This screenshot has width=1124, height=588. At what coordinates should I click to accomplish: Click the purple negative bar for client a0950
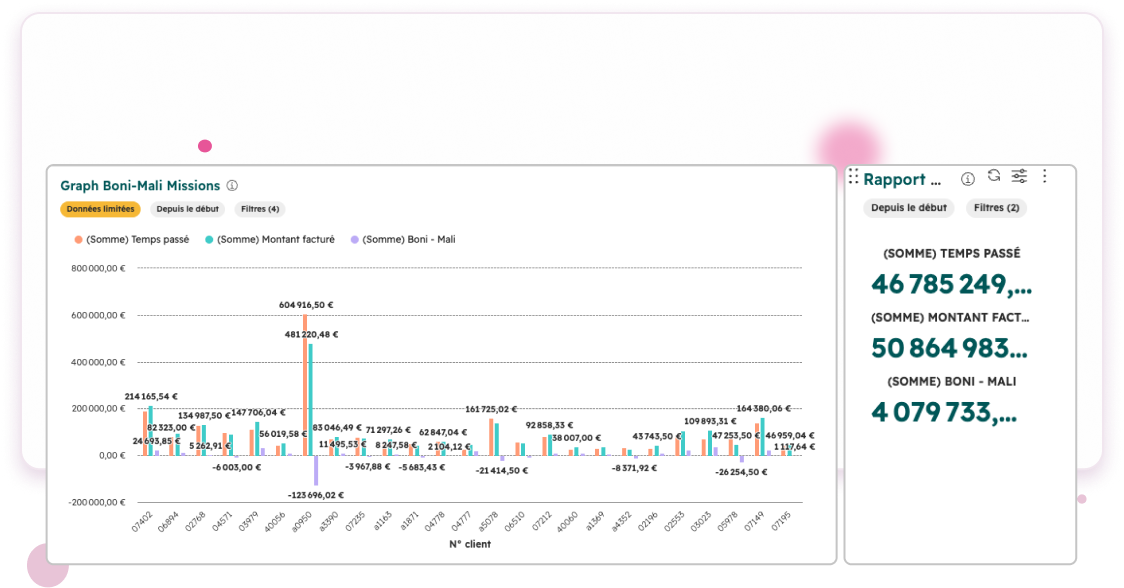coord(315,470)
